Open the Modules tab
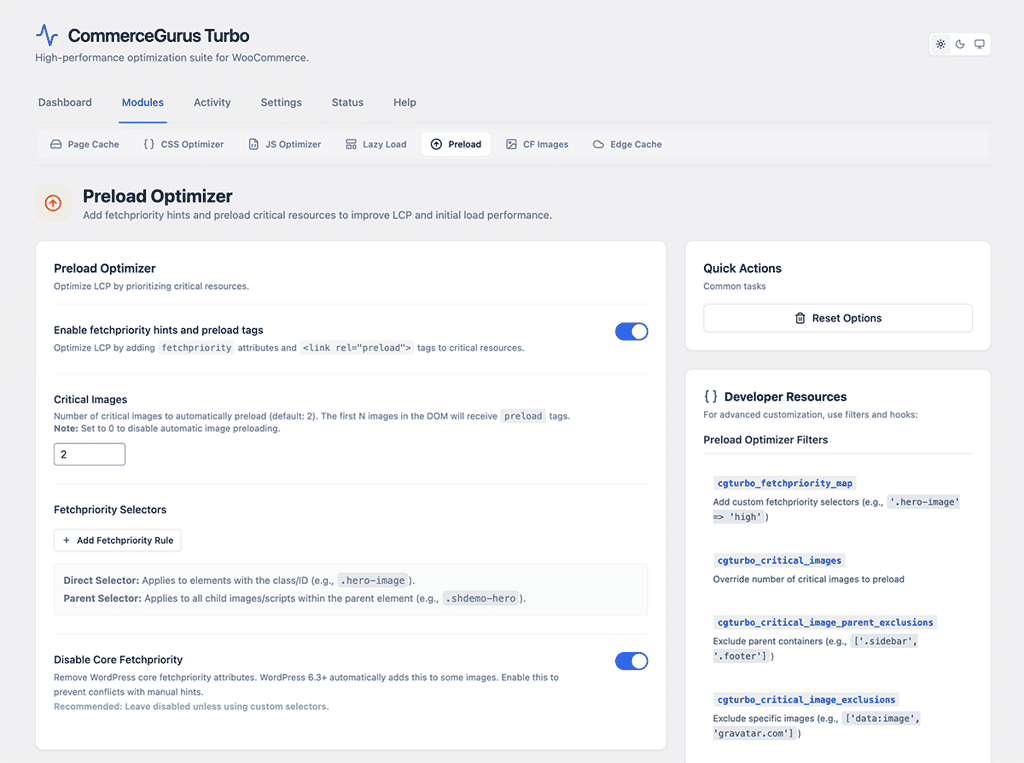Image resolution: width=1024 pixels, height=763 pixels. tap(142, 103)
